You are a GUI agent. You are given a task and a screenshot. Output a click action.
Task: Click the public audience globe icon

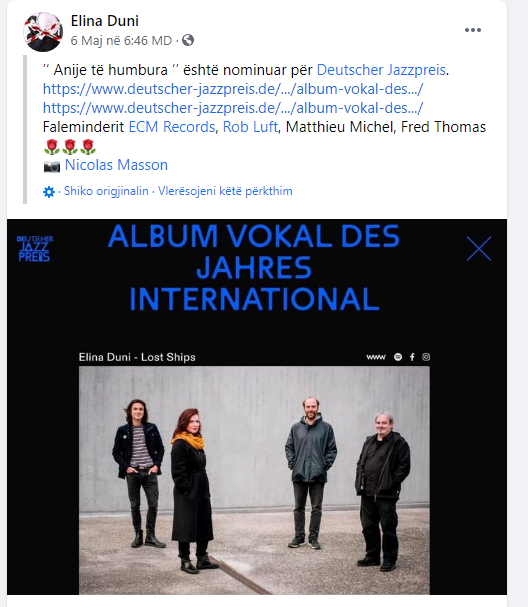pos(188,40)
